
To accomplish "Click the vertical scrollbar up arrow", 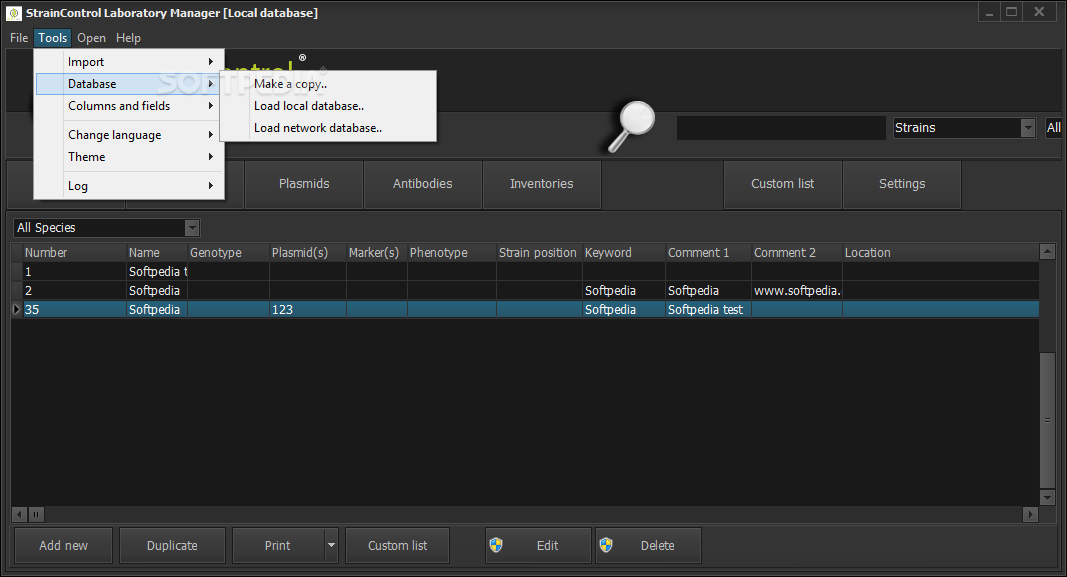I will coord(1047,252).
